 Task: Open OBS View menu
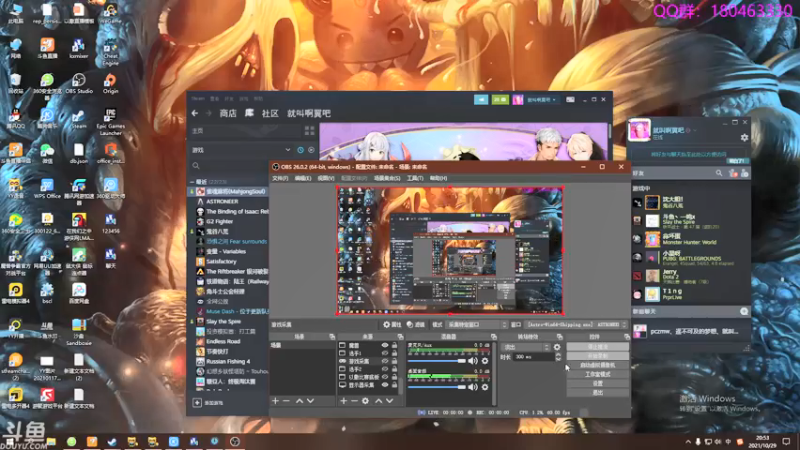tap(326, 178)
